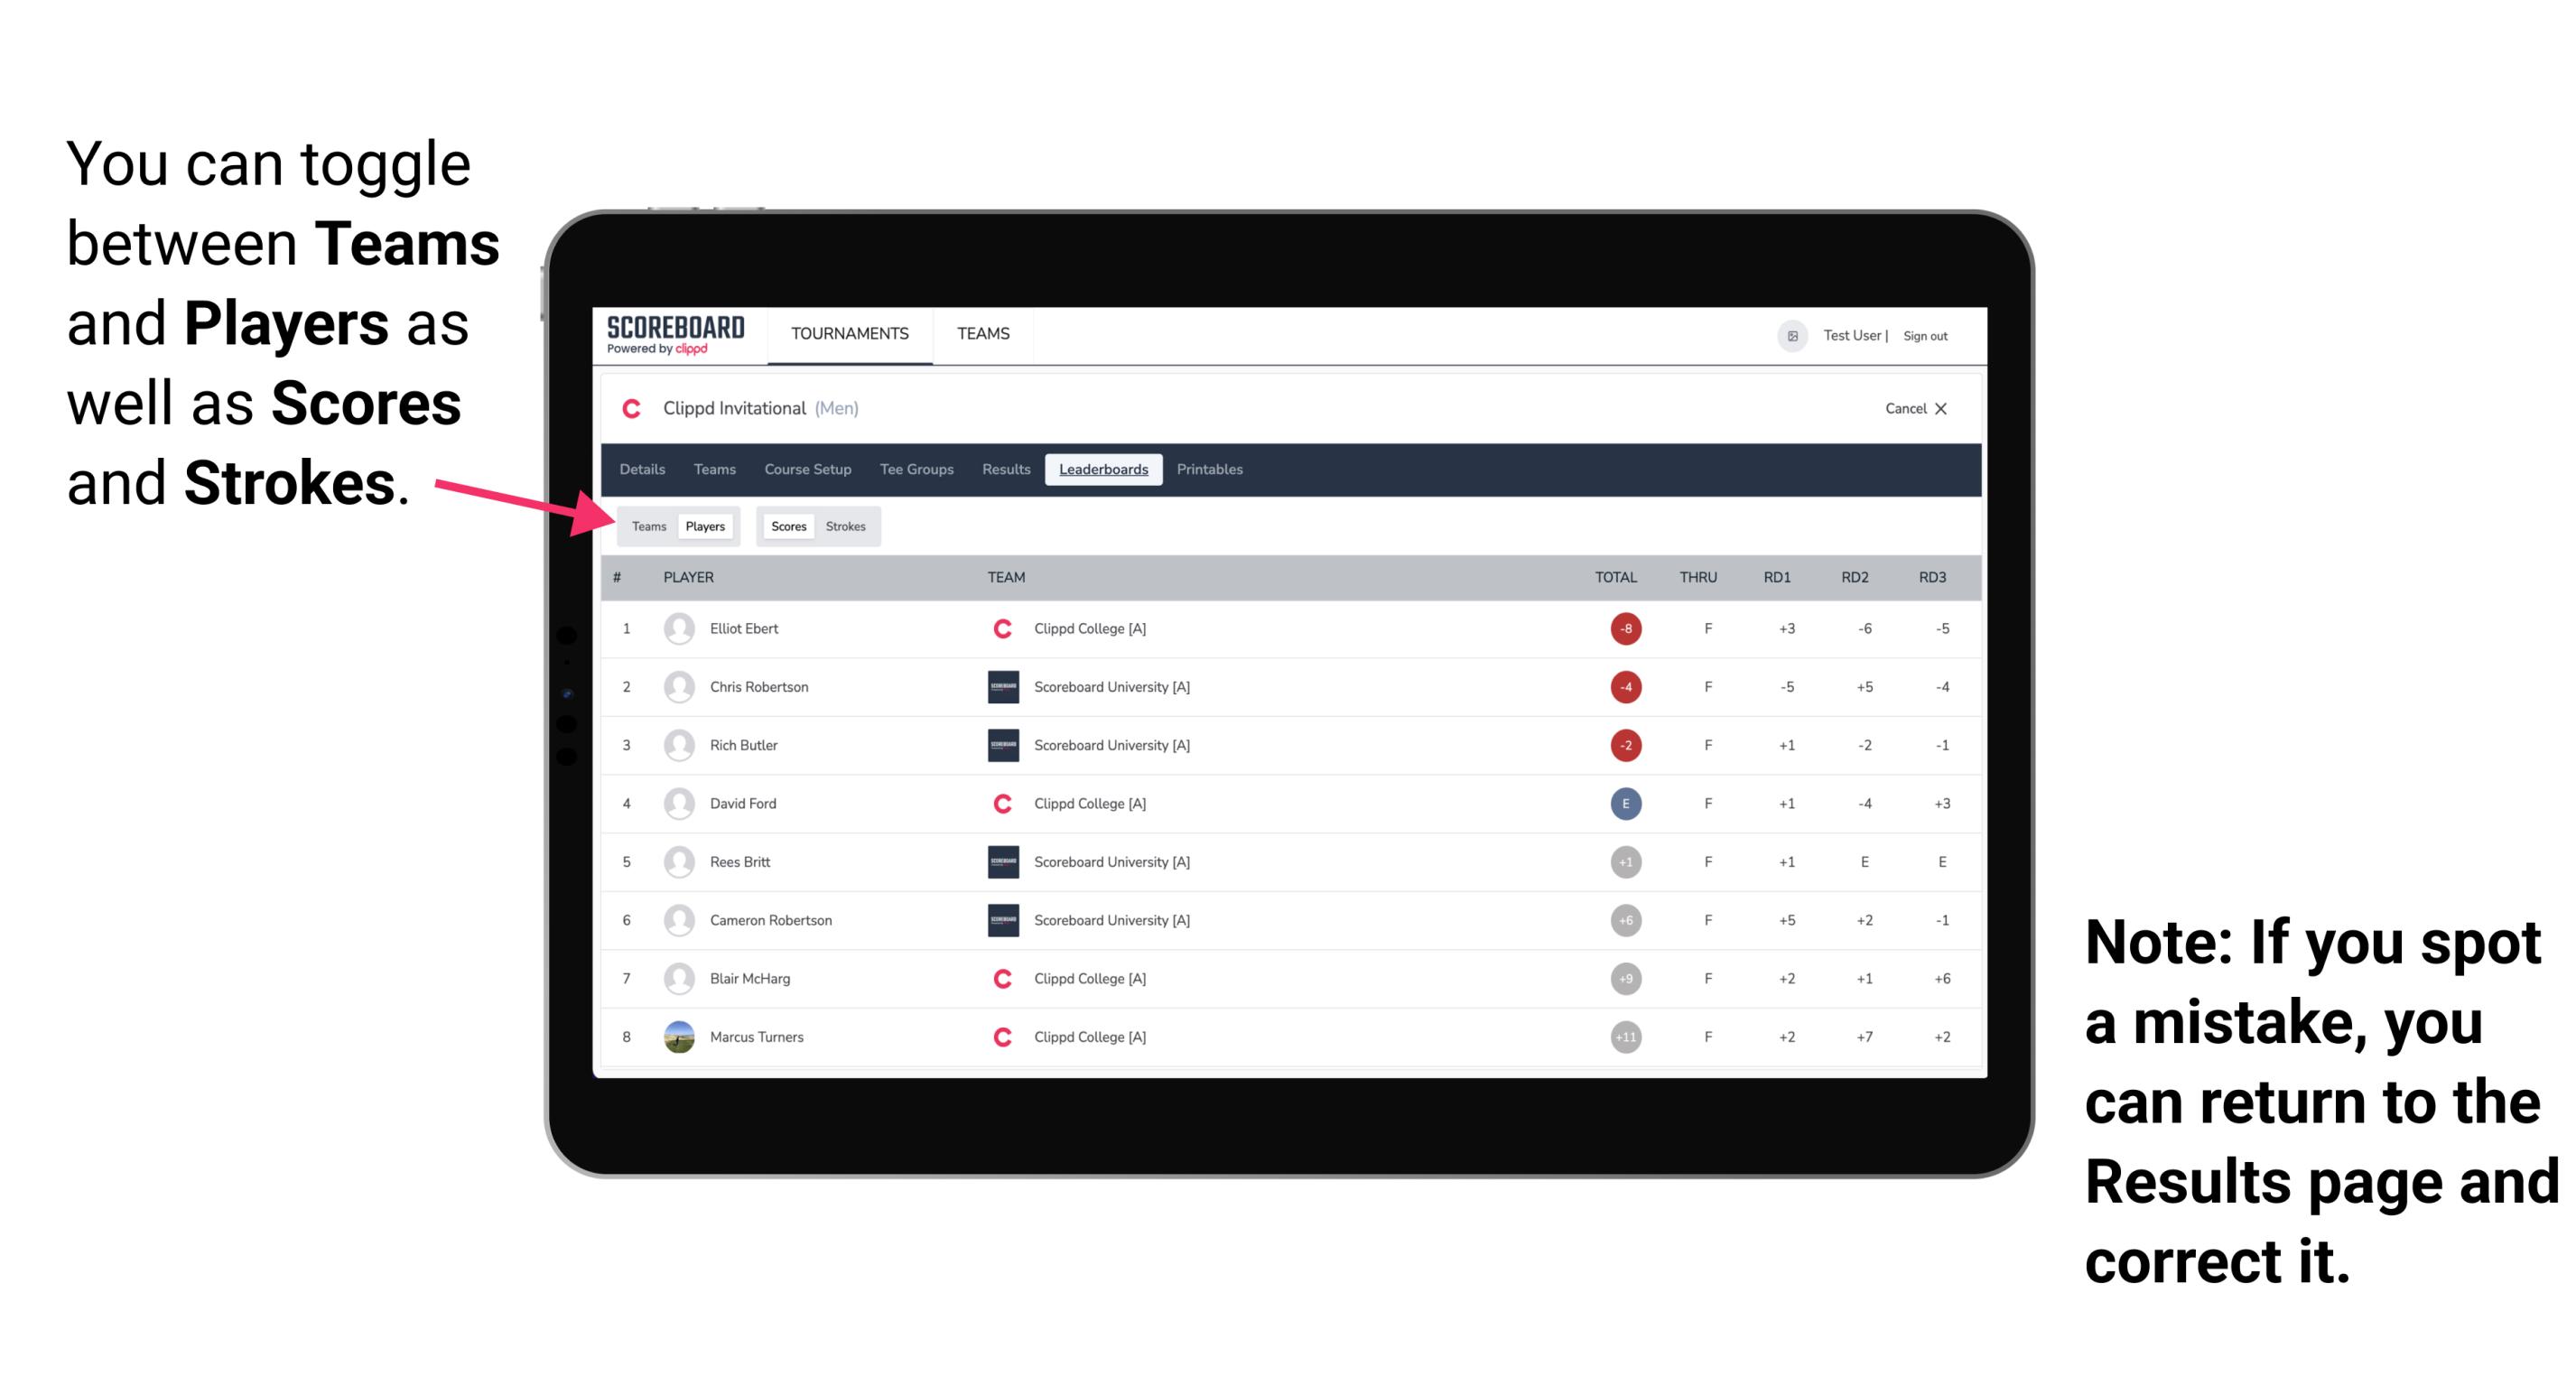
Task: Toggle to Players view
Action: [x=704, y=526]
